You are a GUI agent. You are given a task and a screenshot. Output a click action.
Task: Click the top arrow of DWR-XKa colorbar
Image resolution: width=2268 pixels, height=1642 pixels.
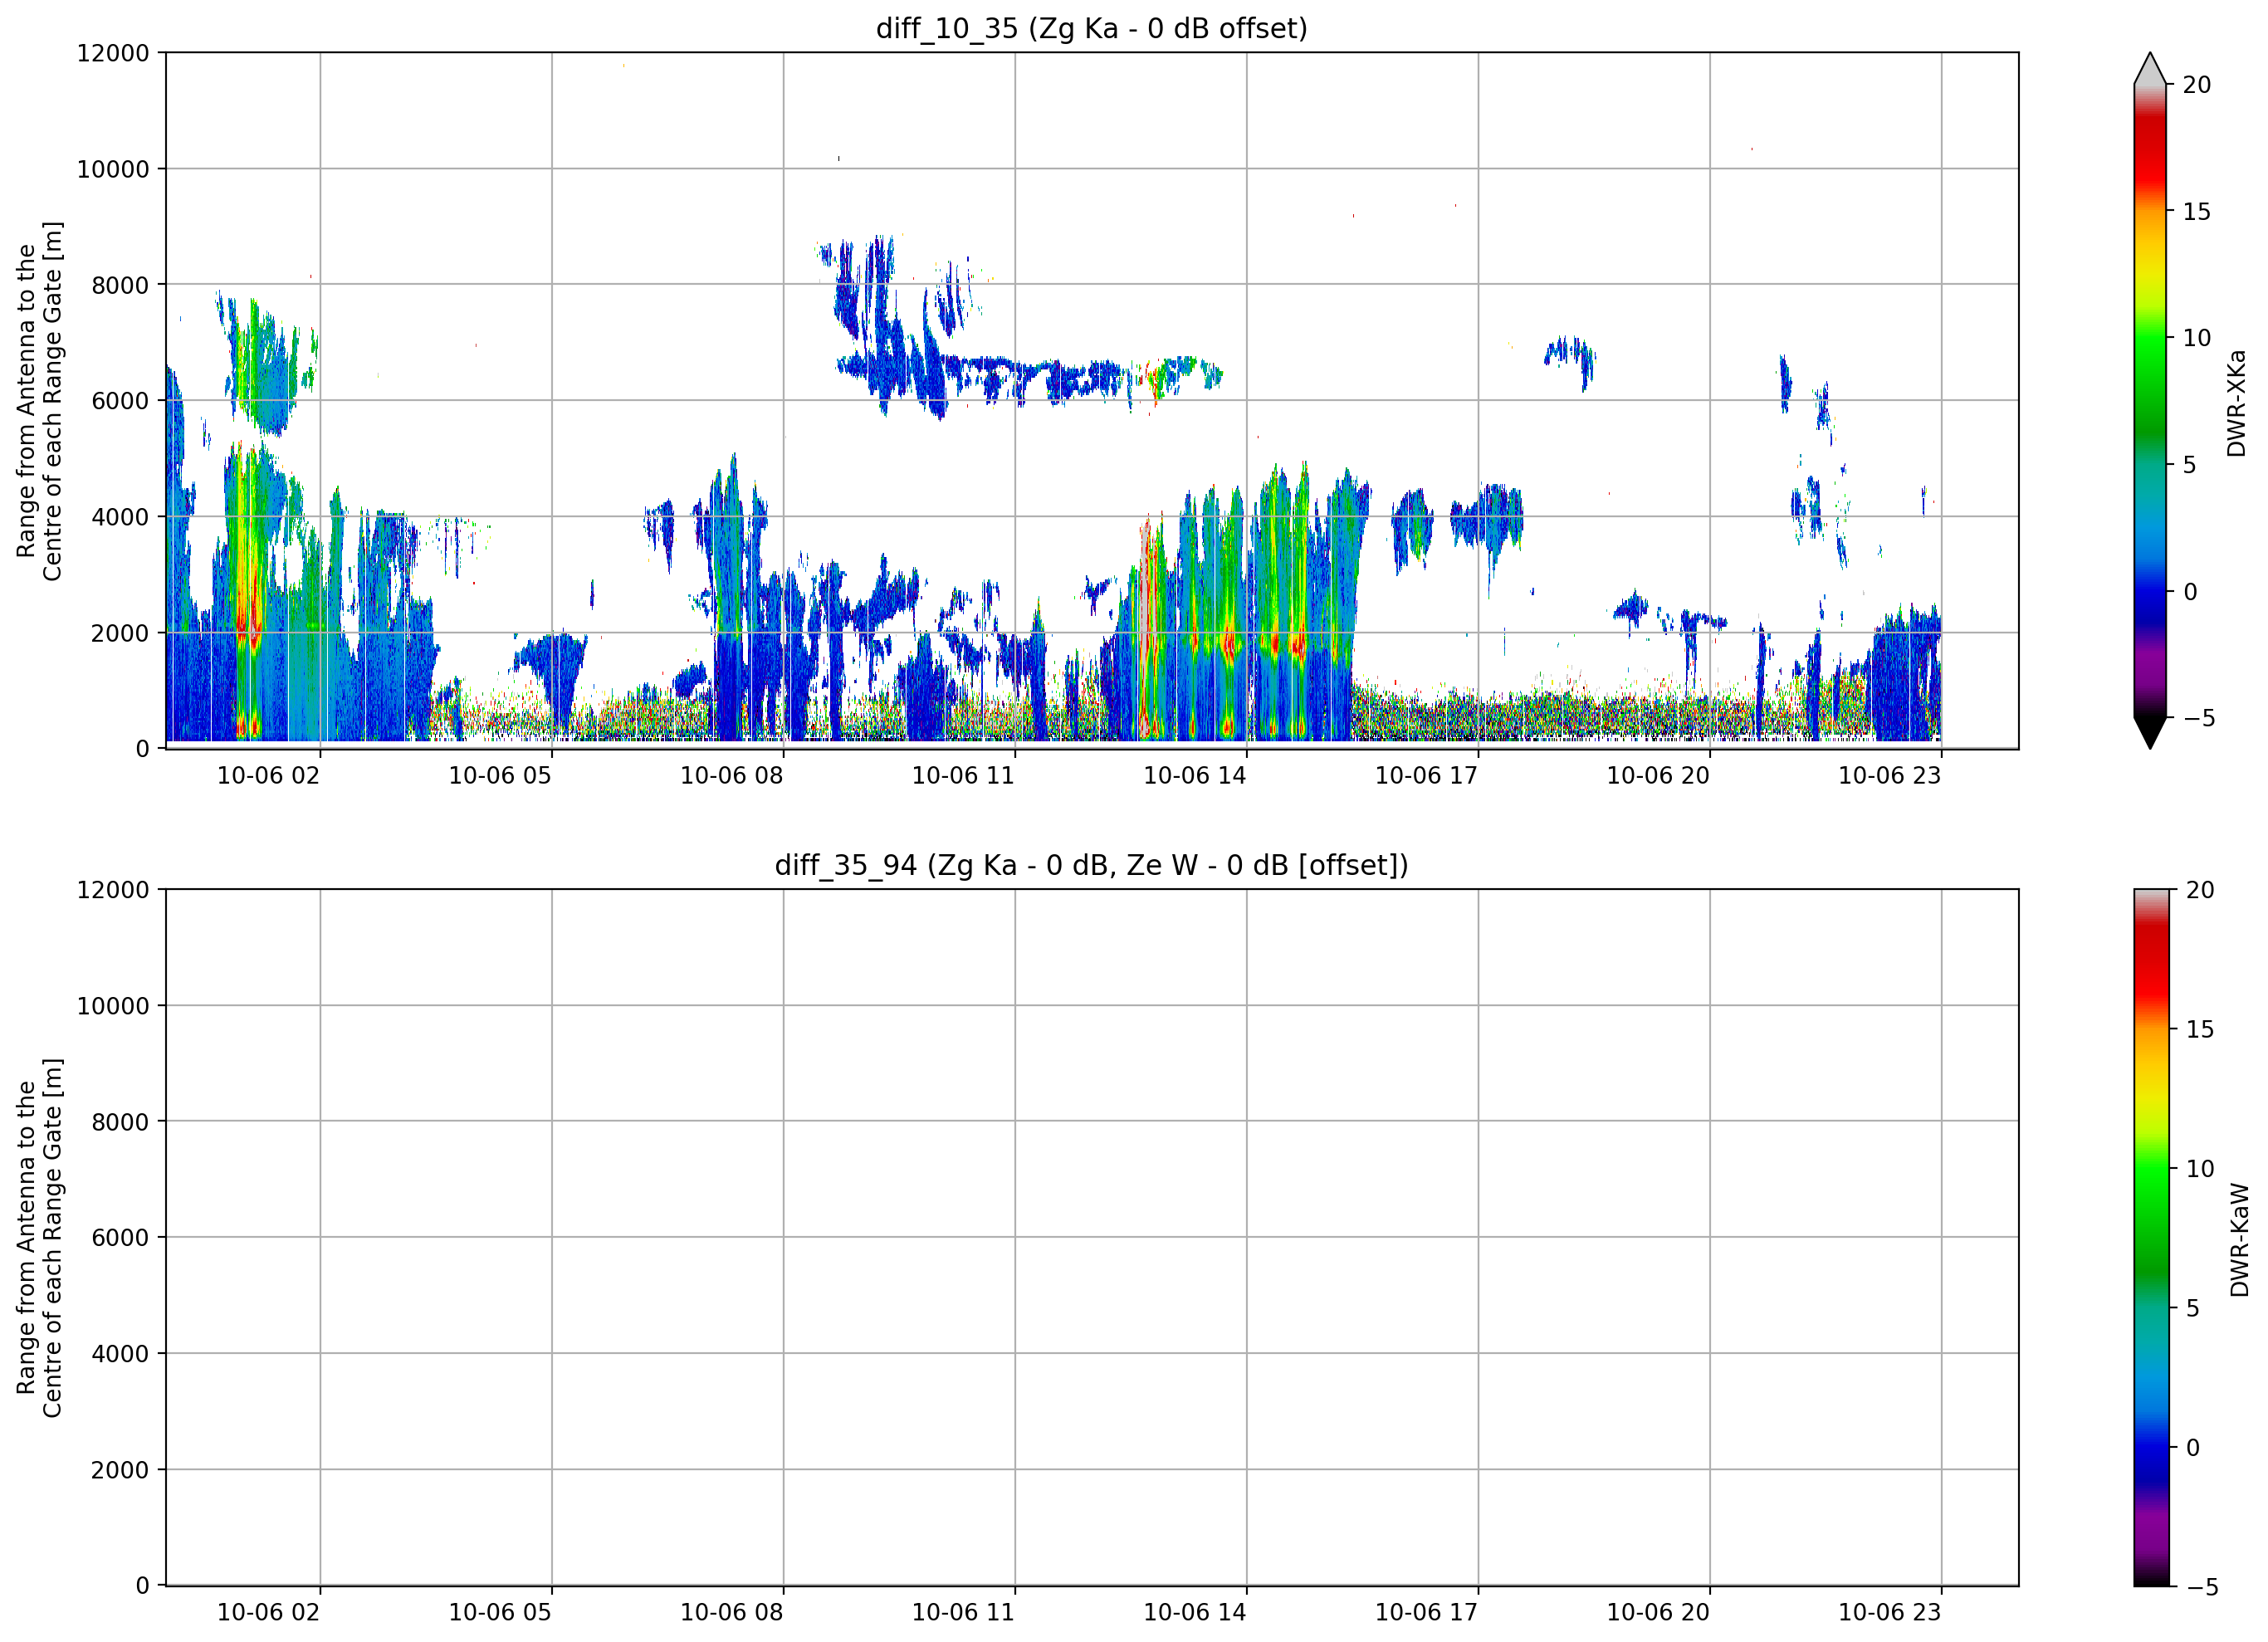(x=2150, y=68)
